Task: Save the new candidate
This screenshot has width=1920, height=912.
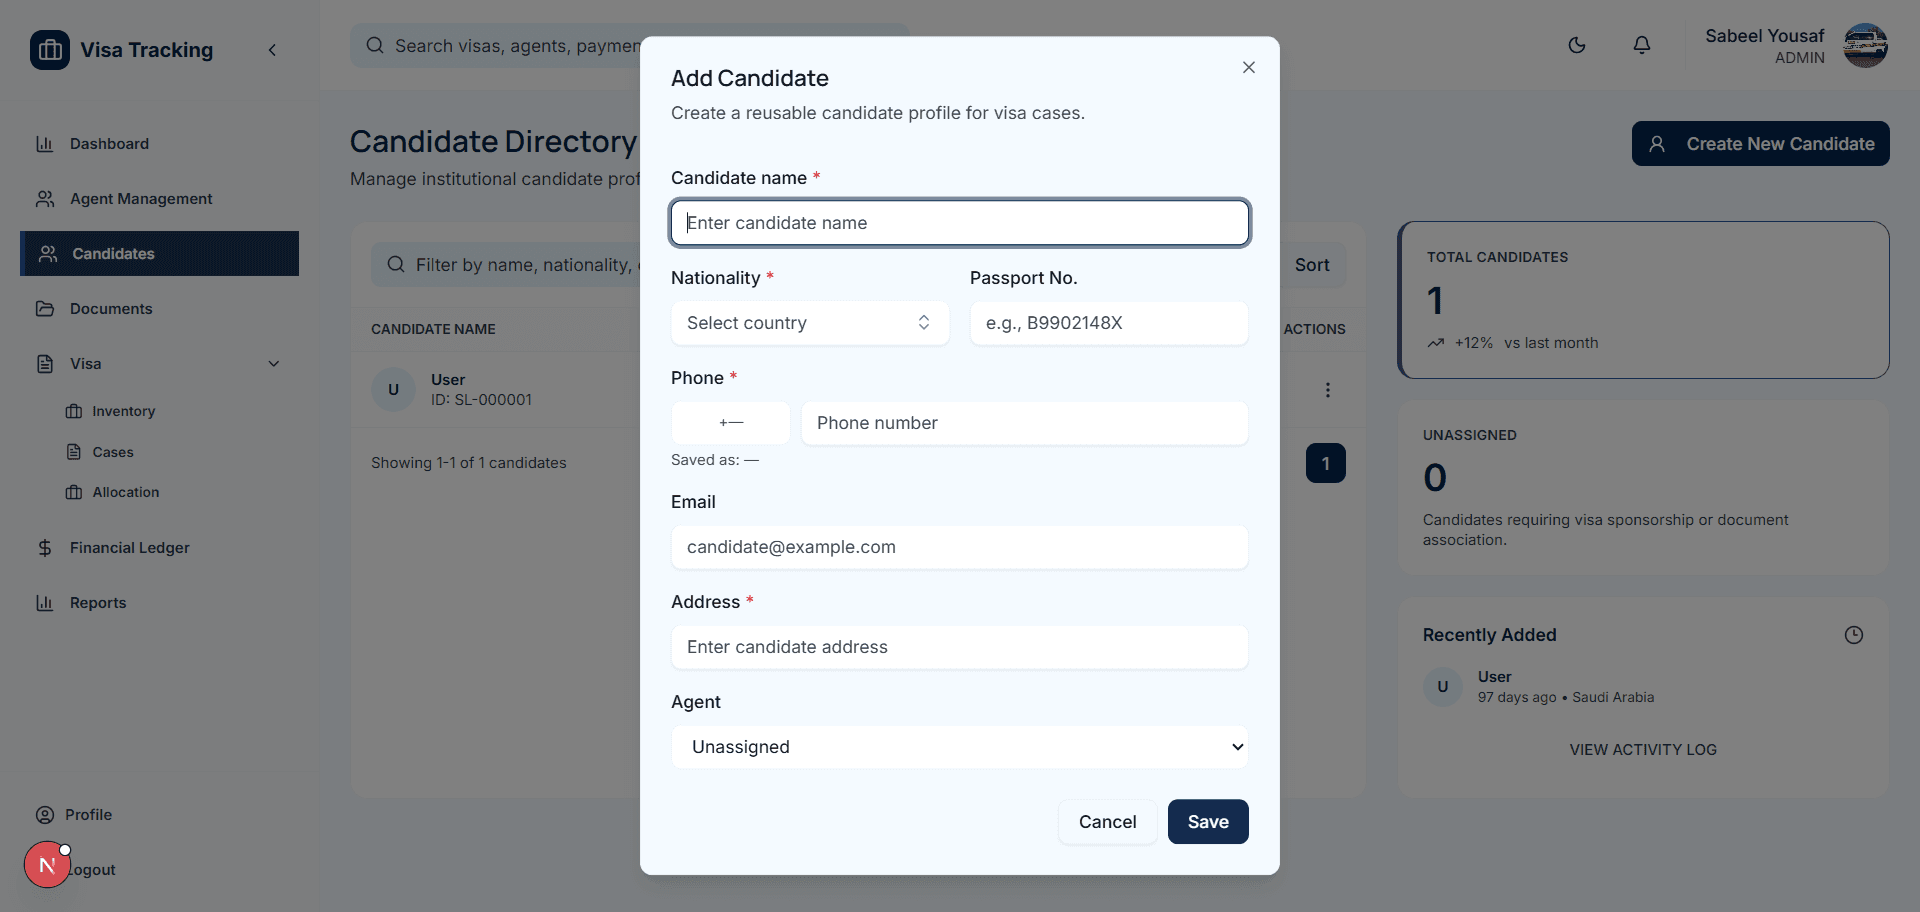Action: click(1208, 822)
